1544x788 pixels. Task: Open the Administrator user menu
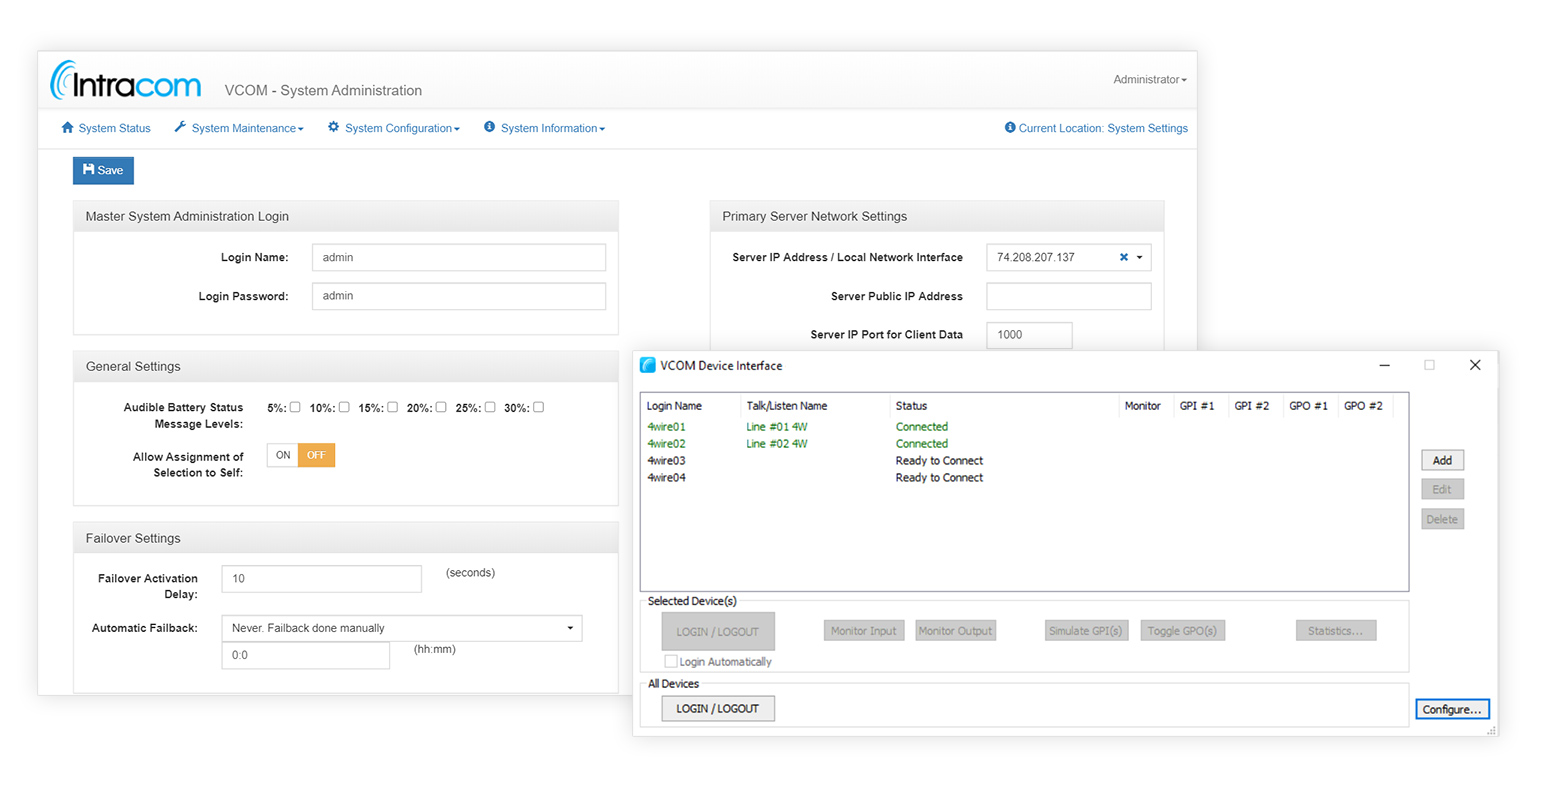[1150, 79]
